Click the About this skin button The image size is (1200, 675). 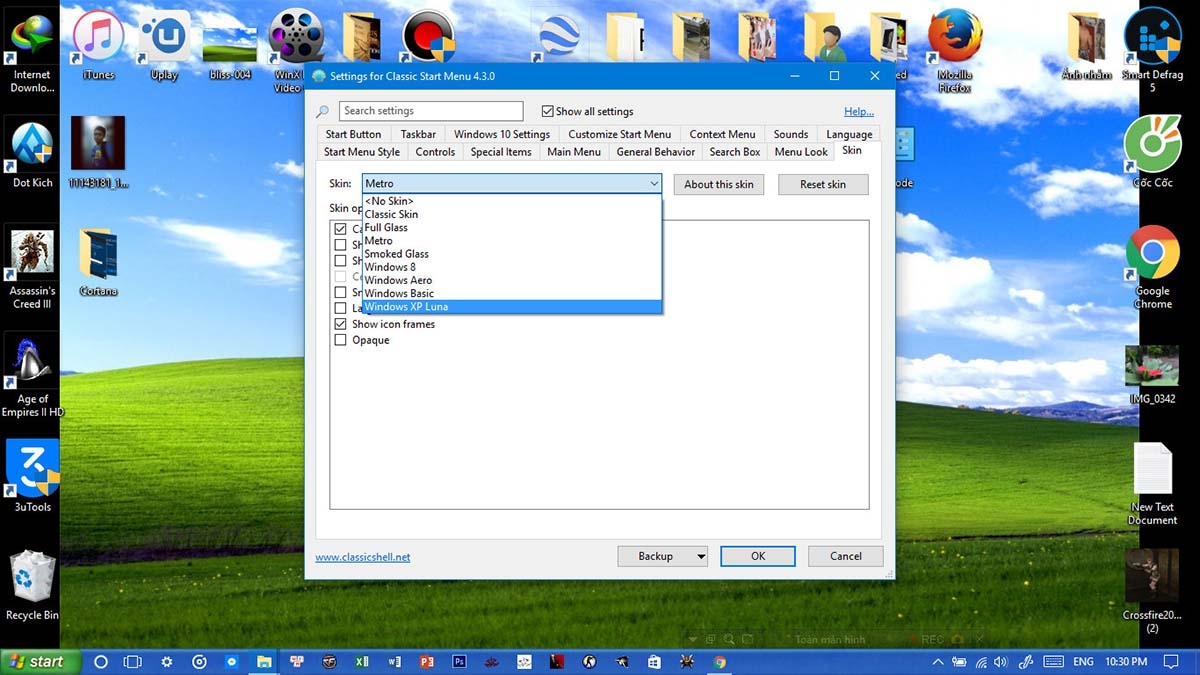click(x=719, y=184)
